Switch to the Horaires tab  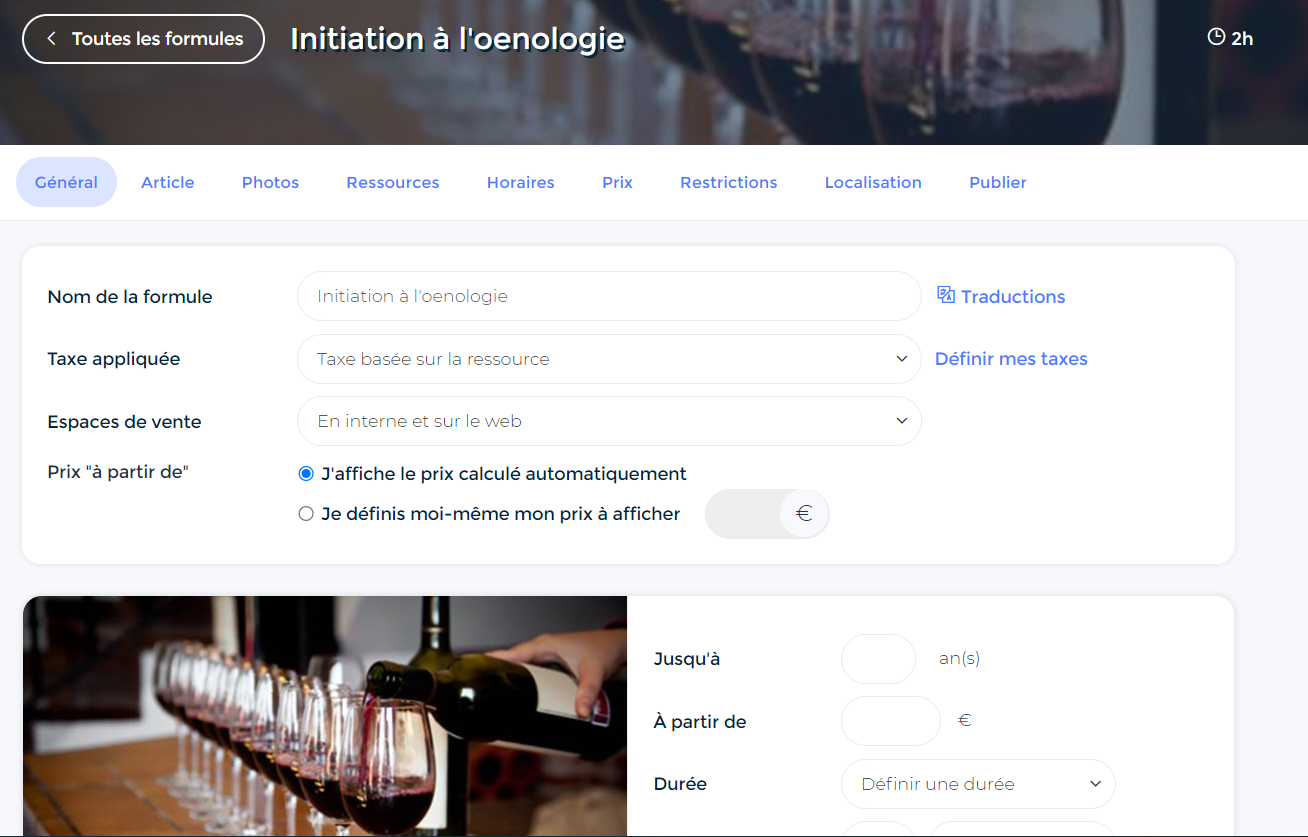click(x=521, y=182)
